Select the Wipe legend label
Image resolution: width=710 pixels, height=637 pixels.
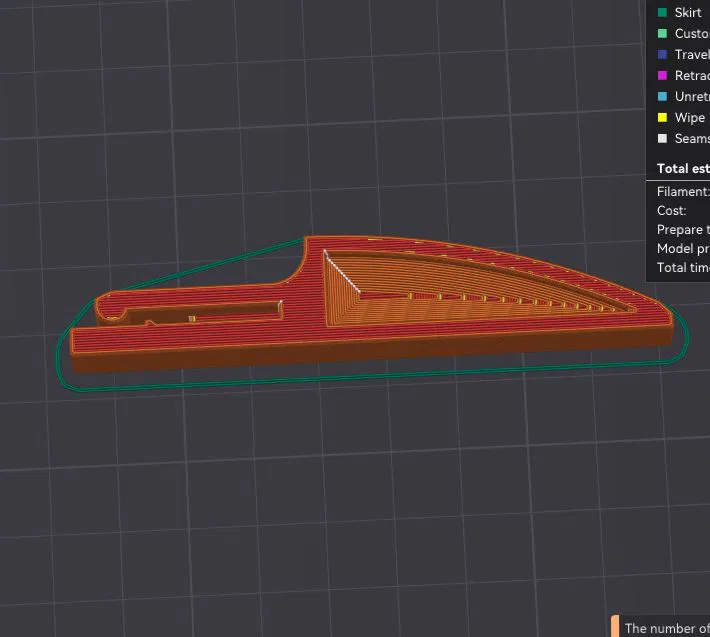[x=690, y=118]
